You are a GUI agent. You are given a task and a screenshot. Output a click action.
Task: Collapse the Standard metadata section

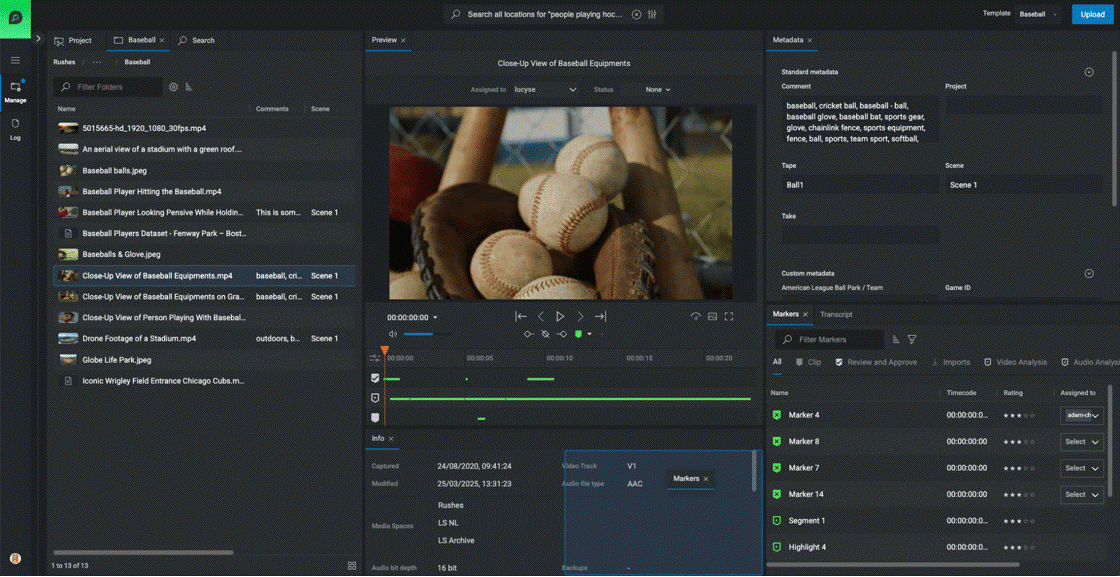pos(1089,72)
